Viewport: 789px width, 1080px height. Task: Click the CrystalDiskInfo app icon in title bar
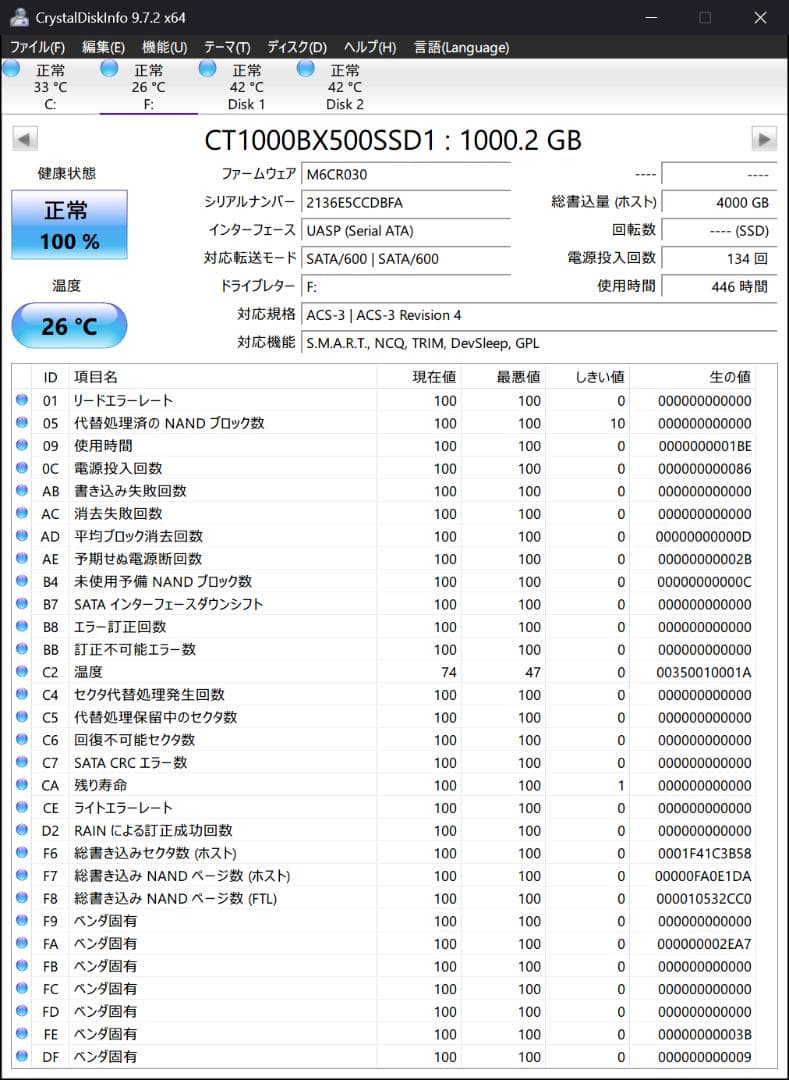[18, 17]
